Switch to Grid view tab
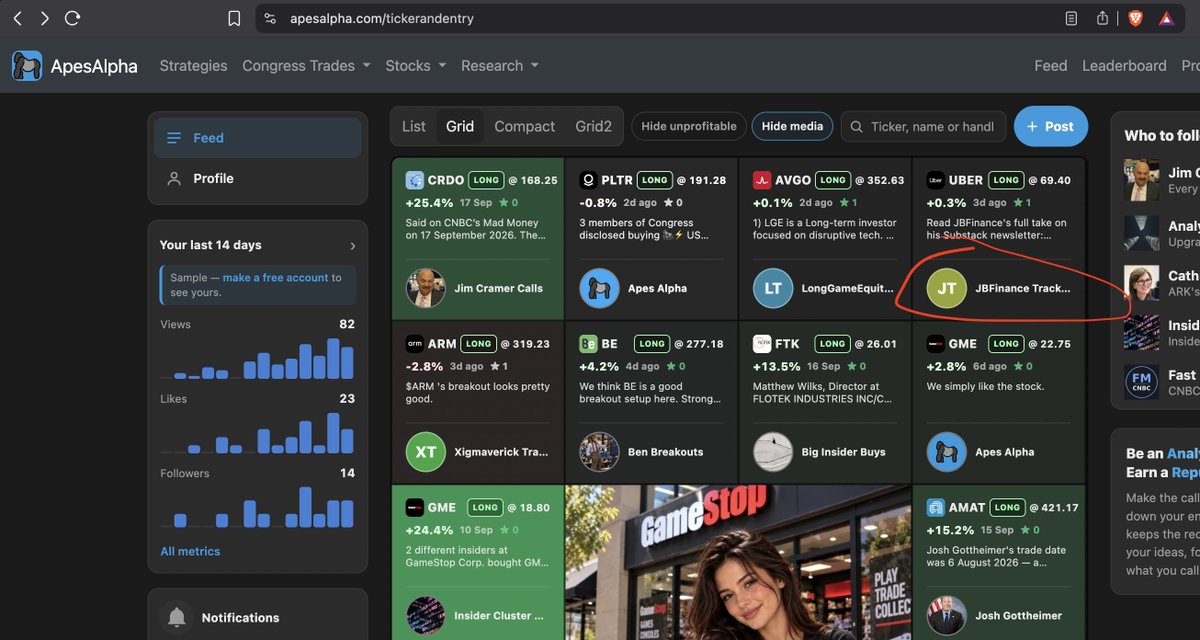 460,126
